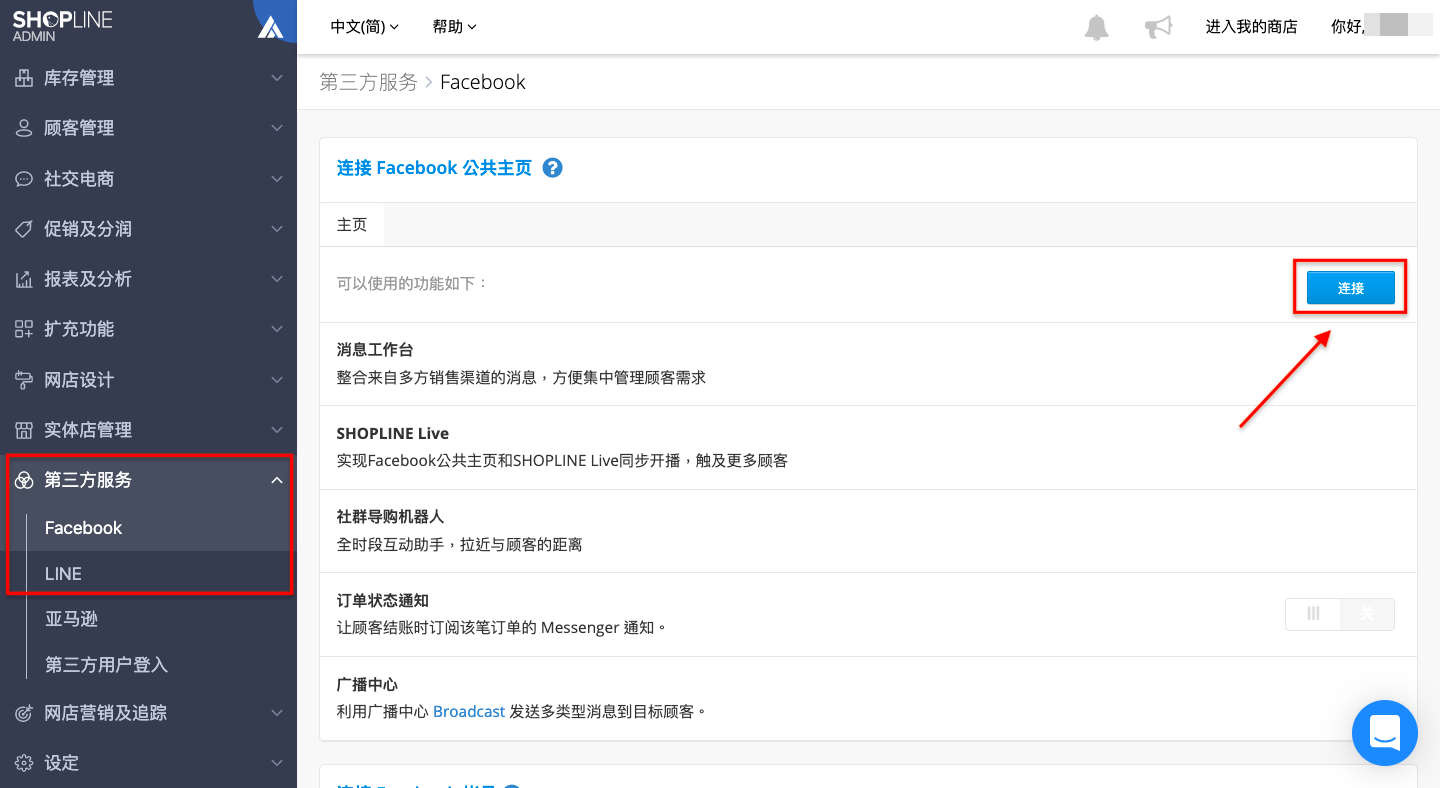Expand the 帮助 help dropdown
The width and height of the screenshot is (1440, 788).
[453, 27]
